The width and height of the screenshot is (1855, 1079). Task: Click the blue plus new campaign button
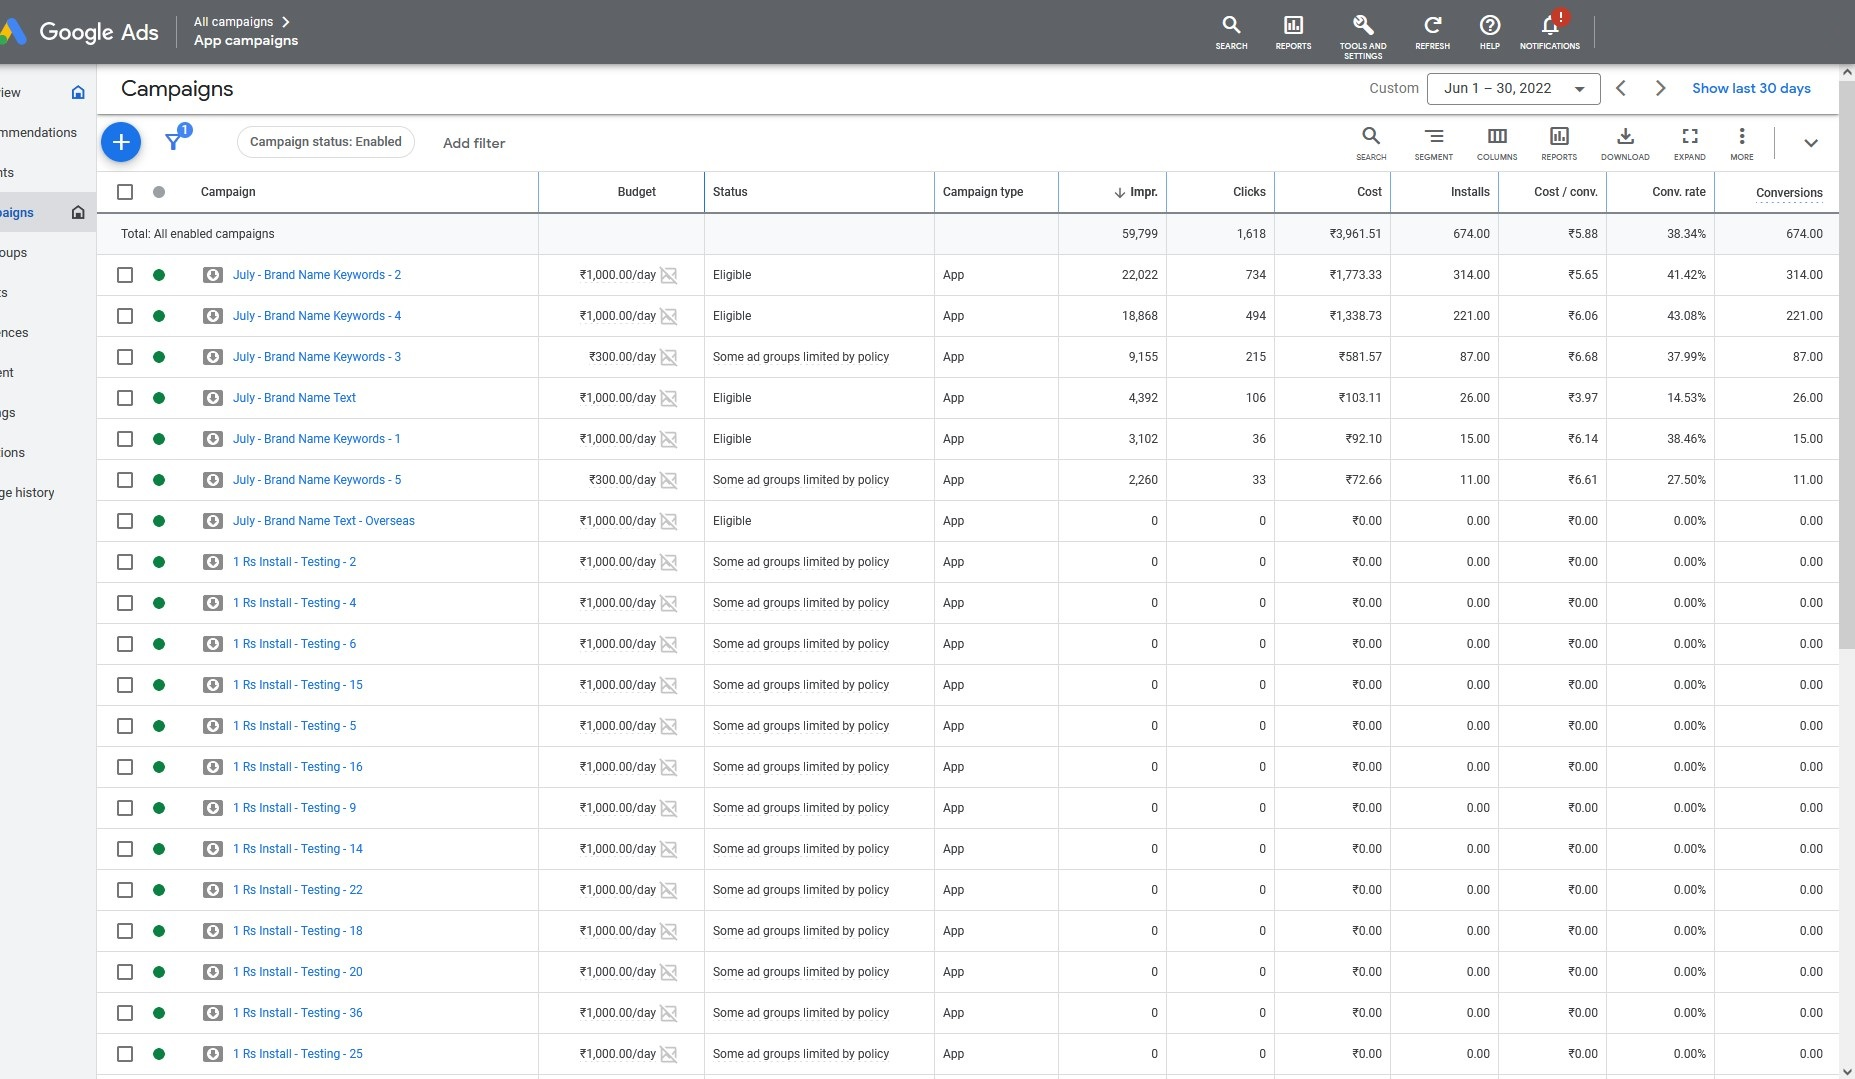121,142
